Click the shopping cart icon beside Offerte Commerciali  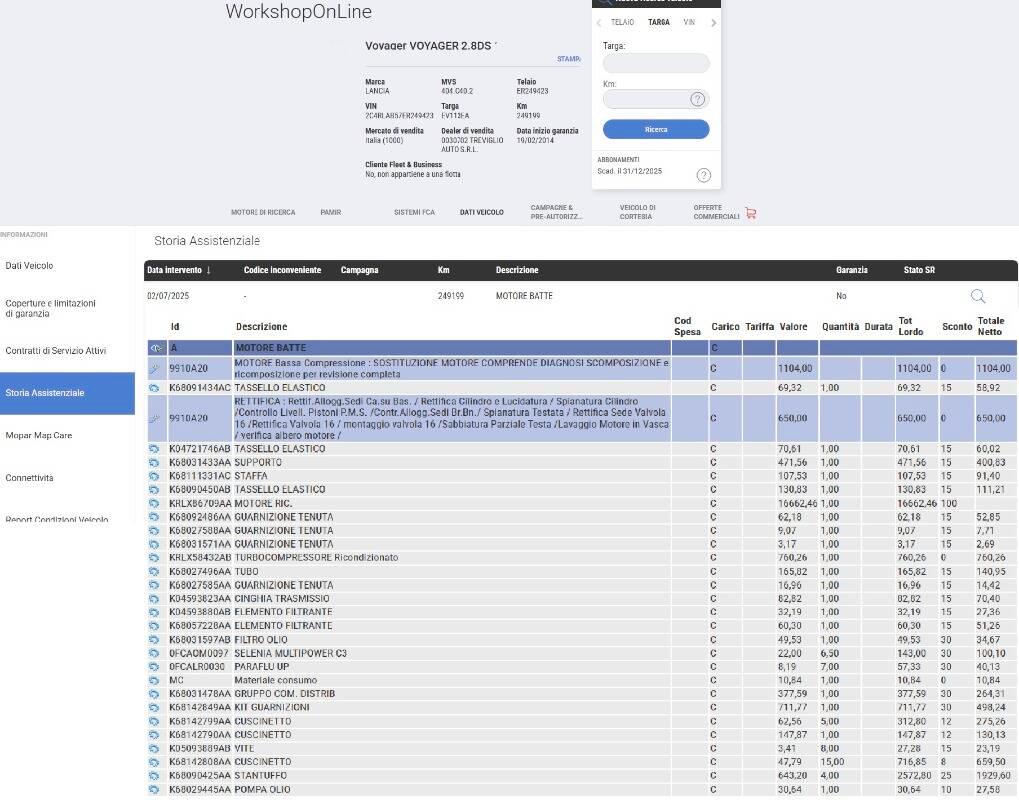751,213
